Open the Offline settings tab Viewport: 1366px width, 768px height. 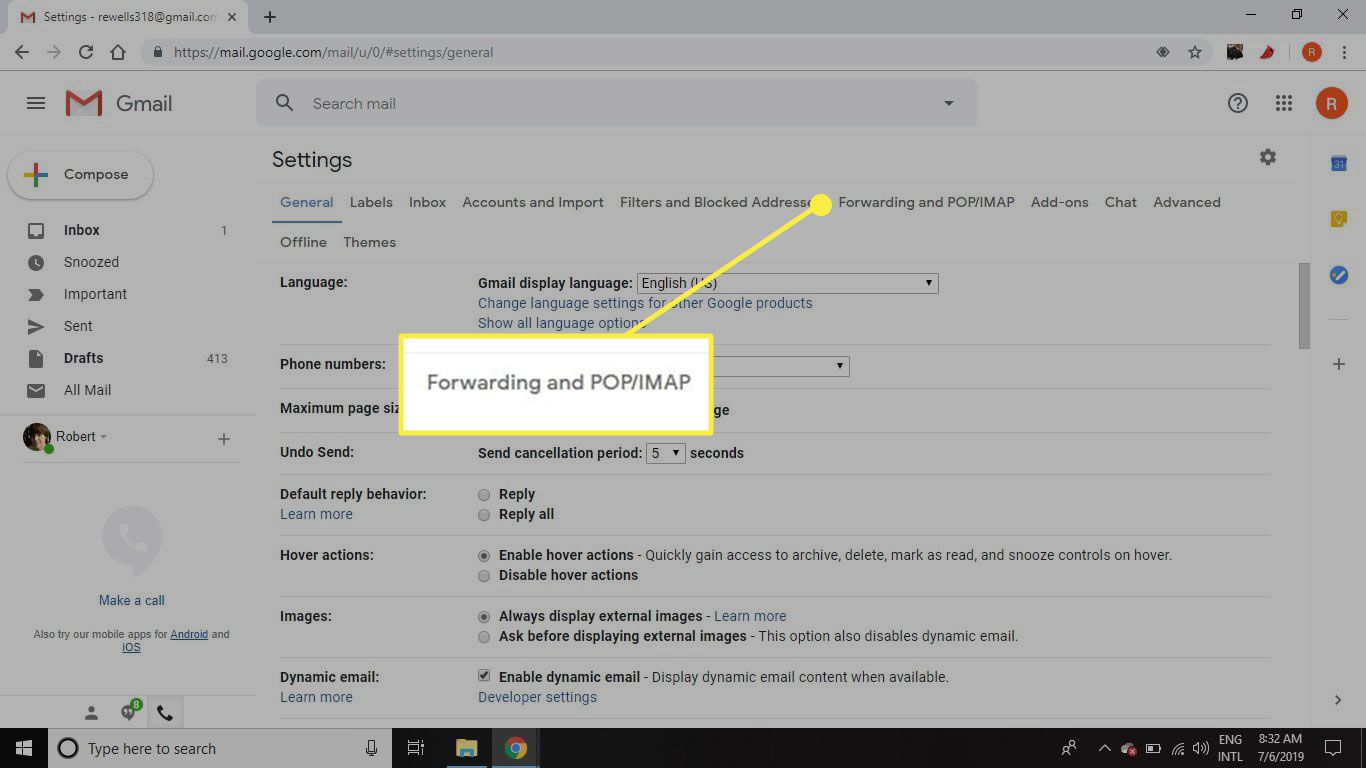point(303,242)
